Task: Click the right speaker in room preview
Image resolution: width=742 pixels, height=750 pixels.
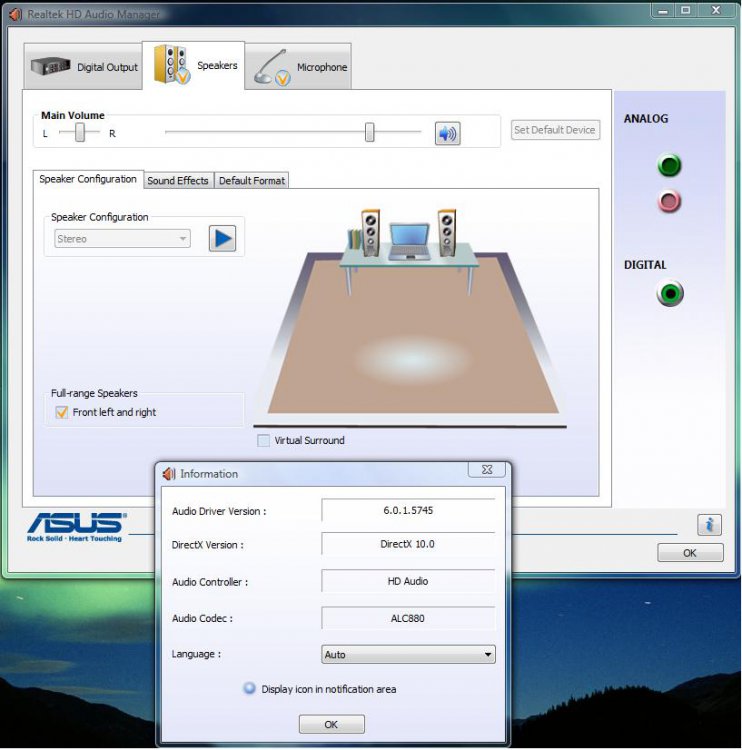Action: coord(447,232)
